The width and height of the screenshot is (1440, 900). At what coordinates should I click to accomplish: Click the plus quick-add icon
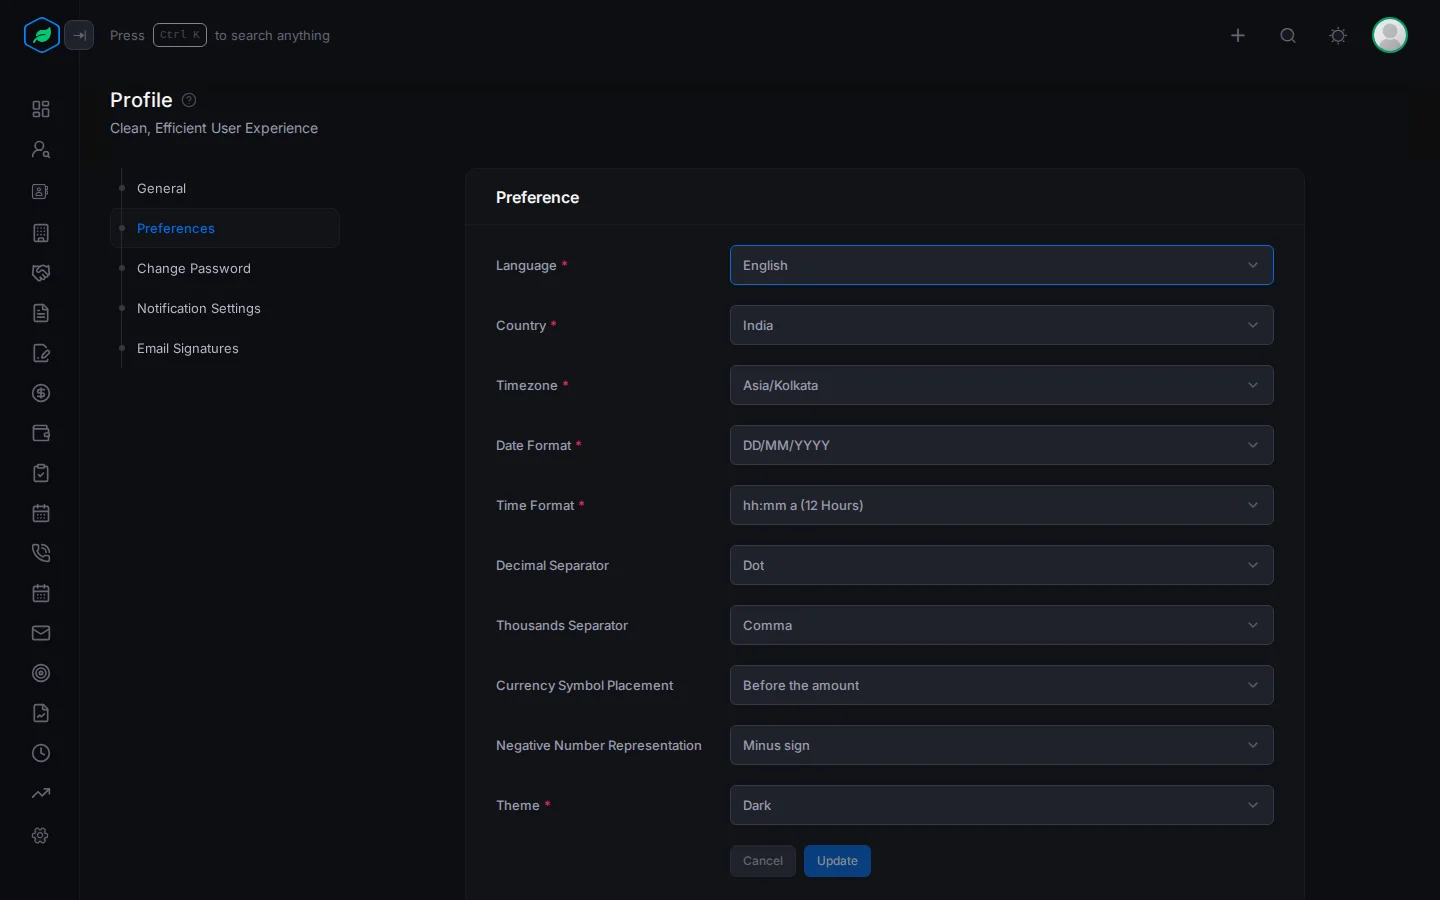[x=1238, y=35]
